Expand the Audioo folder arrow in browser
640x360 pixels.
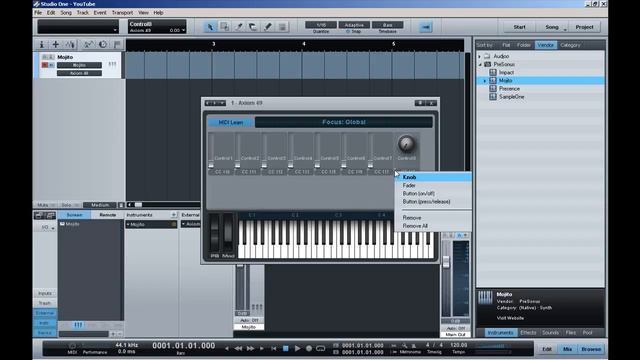tap(480, 56)
